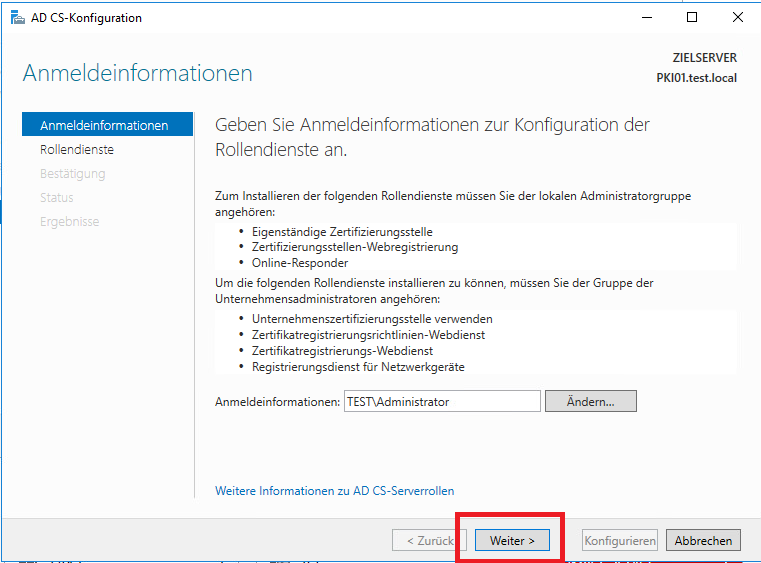Switch to the Rollendienste step

tap(77, 149)
